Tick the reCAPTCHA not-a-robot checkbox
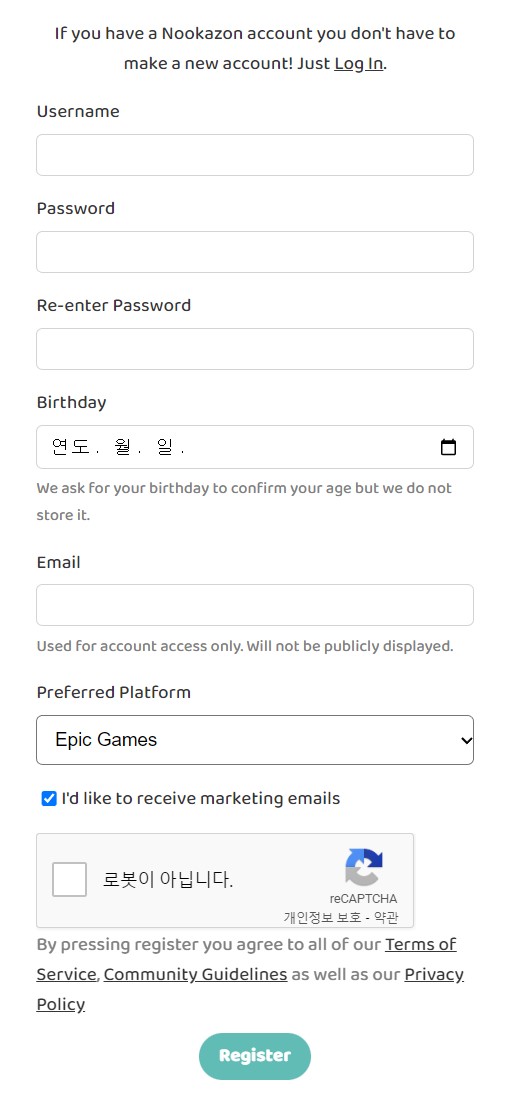 pos(69,879)
